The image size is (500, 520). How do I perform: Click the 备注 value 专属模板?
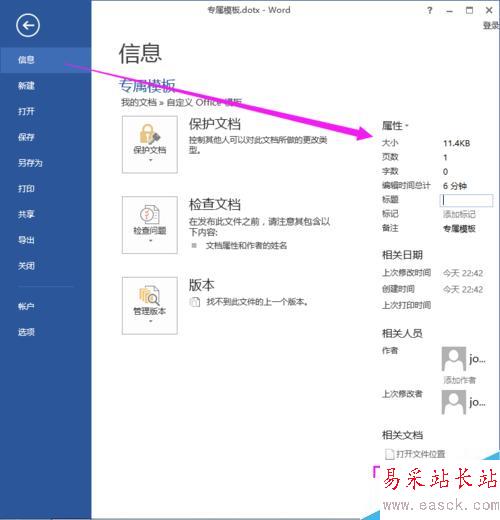459,229
